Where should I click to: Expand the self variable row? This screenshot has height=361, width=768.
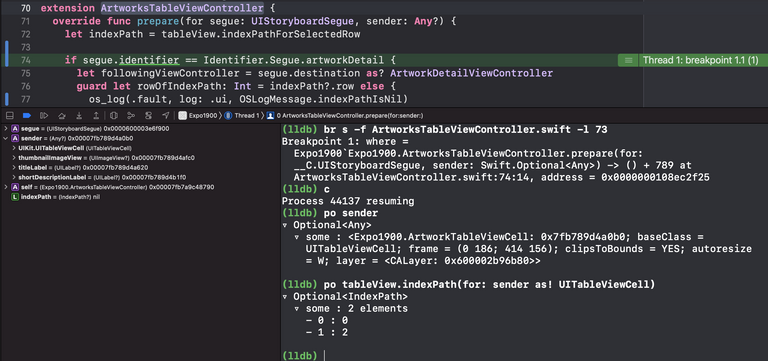coord(5,187)
